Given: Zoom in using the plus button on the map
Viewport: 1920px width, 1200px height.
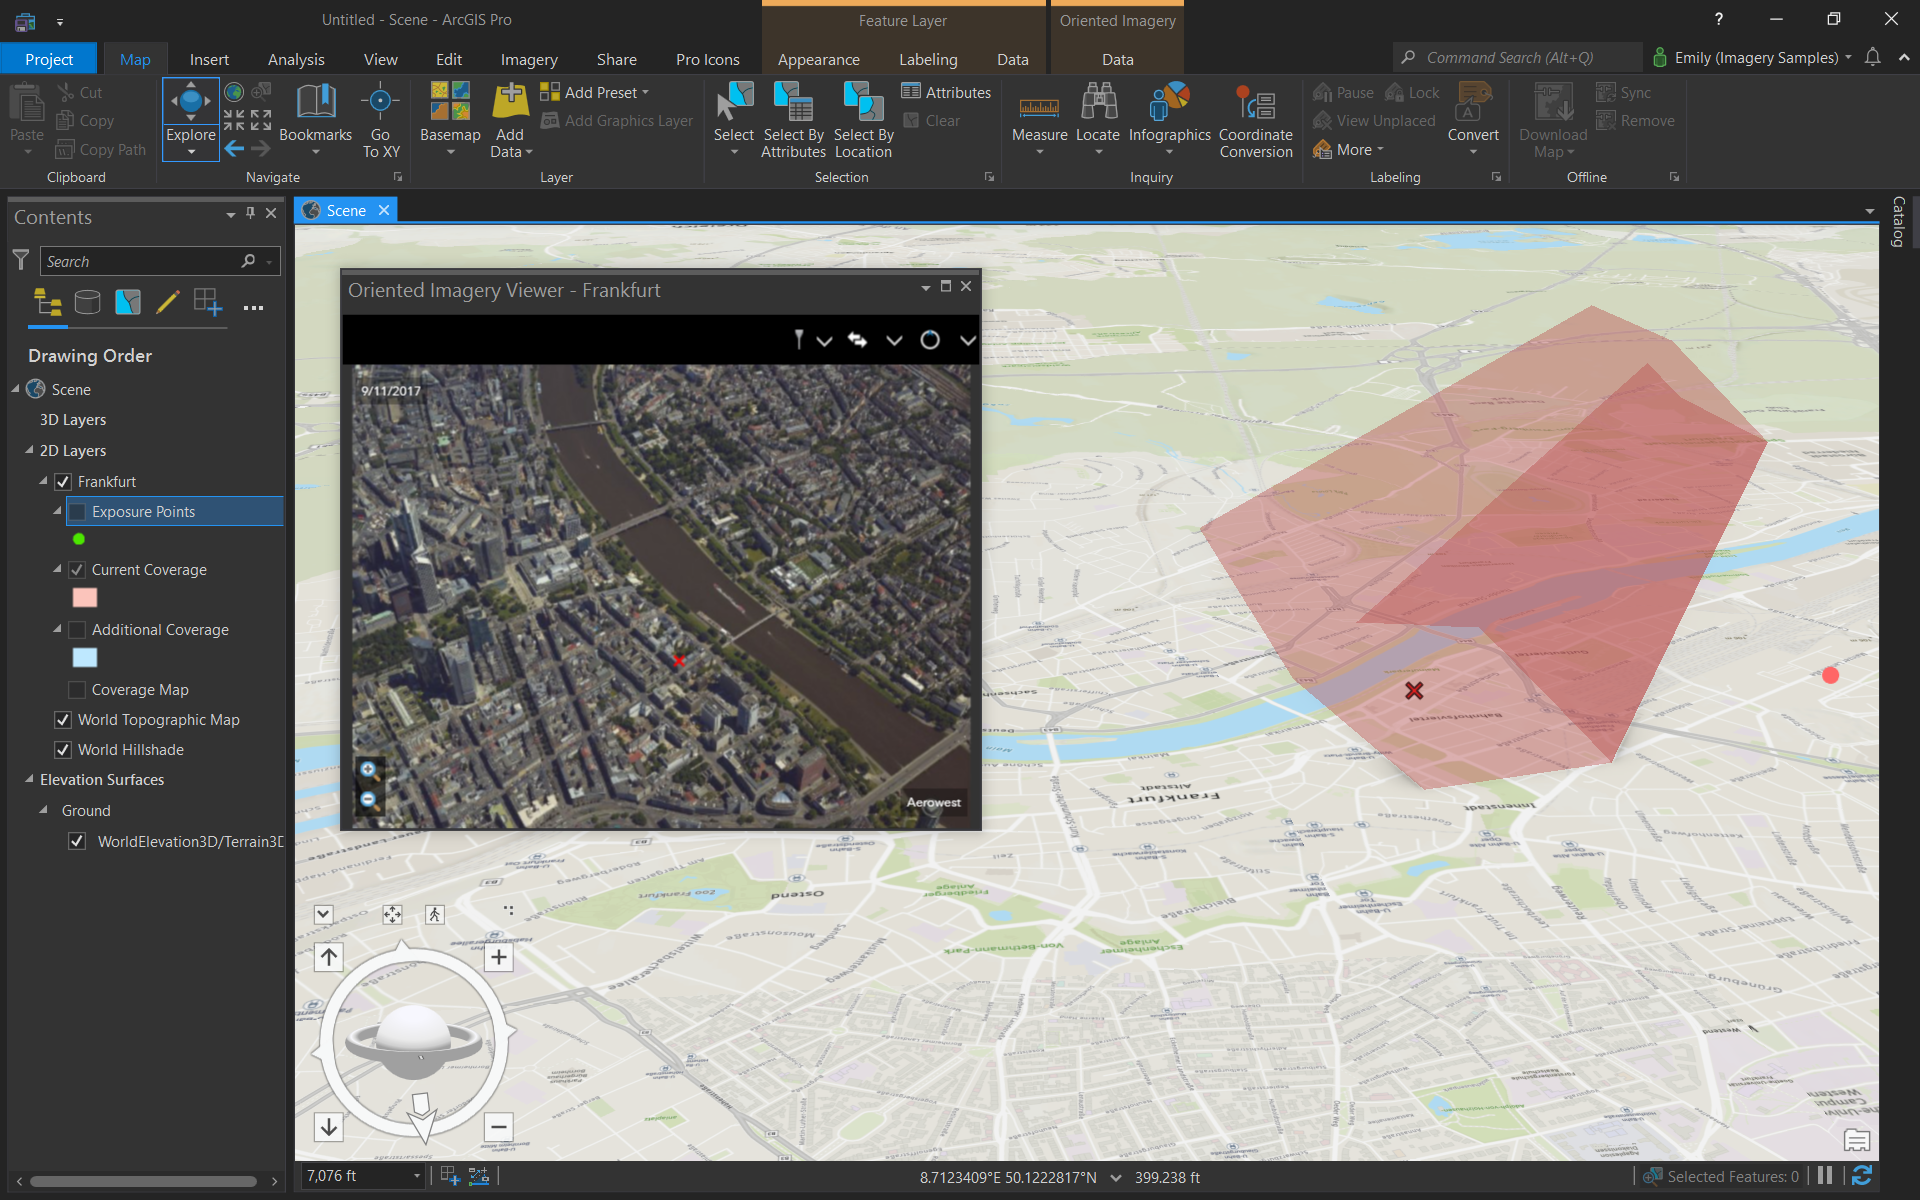Looking at the screenshot, I should pos(498,957).
